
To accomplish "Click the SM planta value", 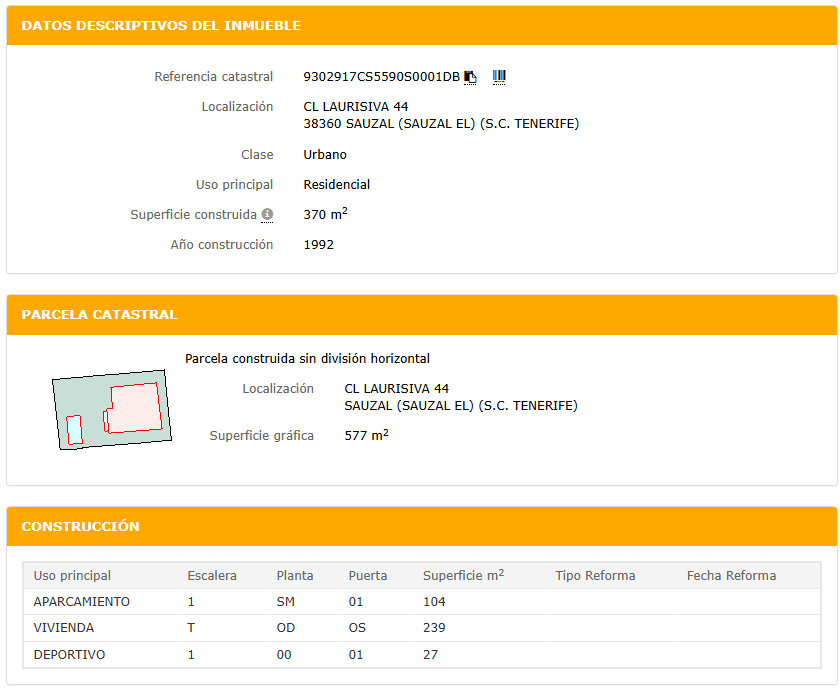I will click(286, 602).
